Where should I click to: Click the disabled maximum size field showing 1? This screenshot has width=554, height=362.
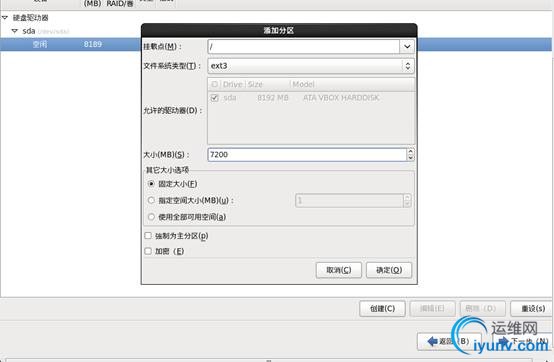tap(349, 201)
